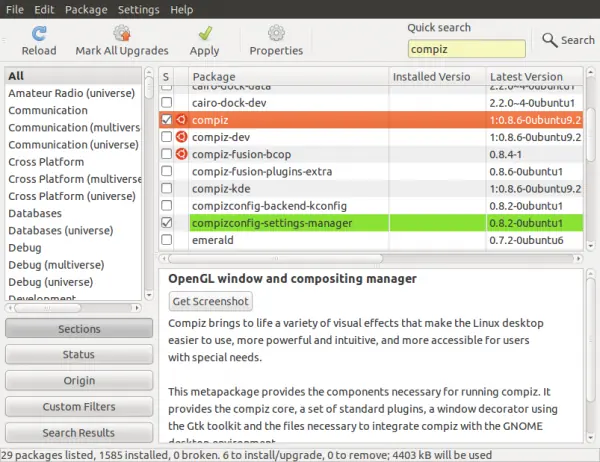Select compizconfig-settings-manager package name
Screen dimensions: 600x462
coord(272,223)
